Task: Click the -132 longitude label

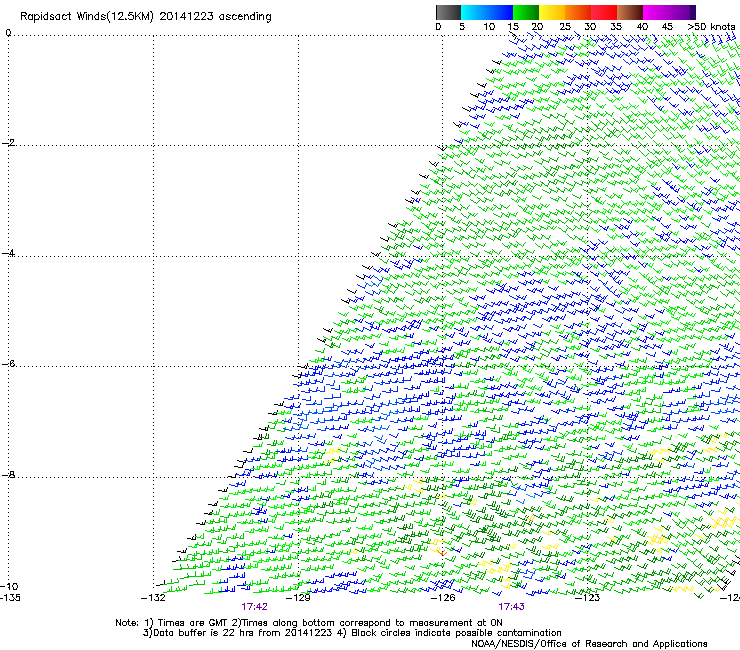Action: (153, 598)
